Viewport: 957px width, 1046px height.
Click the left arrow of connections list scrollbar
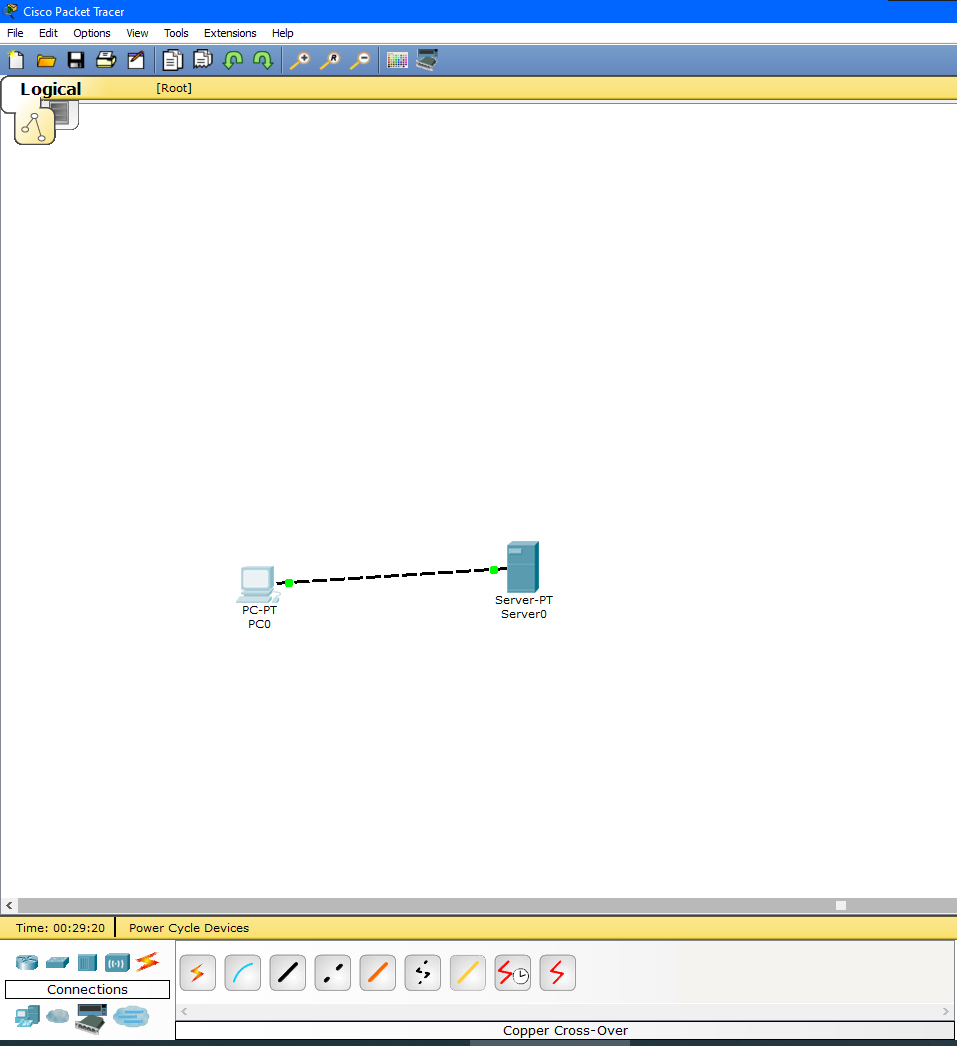(x=184, y=1011)
